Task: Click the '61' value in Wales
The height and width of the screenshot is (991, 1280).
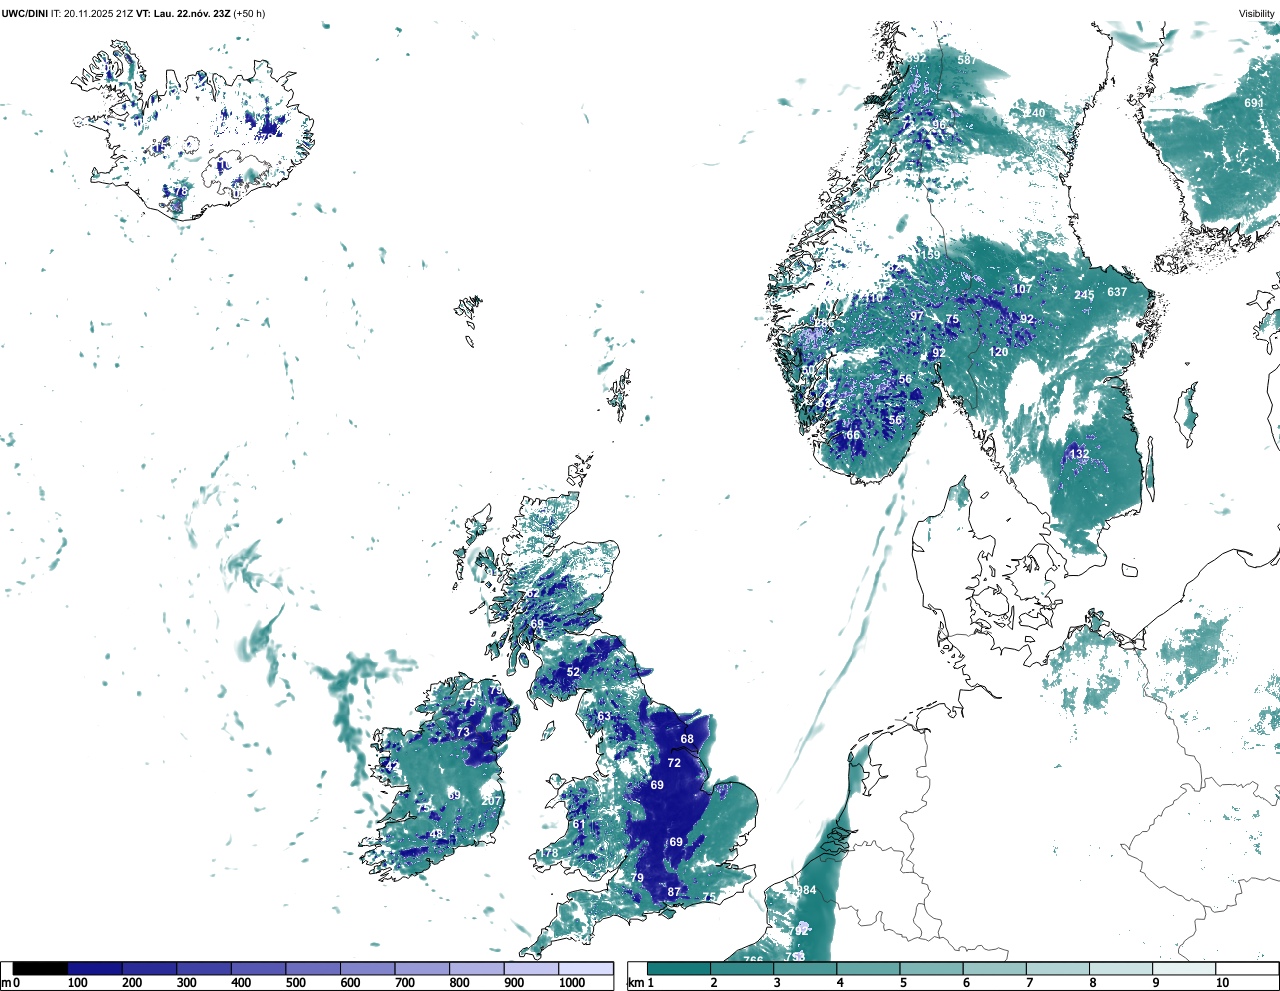Action: pos(578,825)
